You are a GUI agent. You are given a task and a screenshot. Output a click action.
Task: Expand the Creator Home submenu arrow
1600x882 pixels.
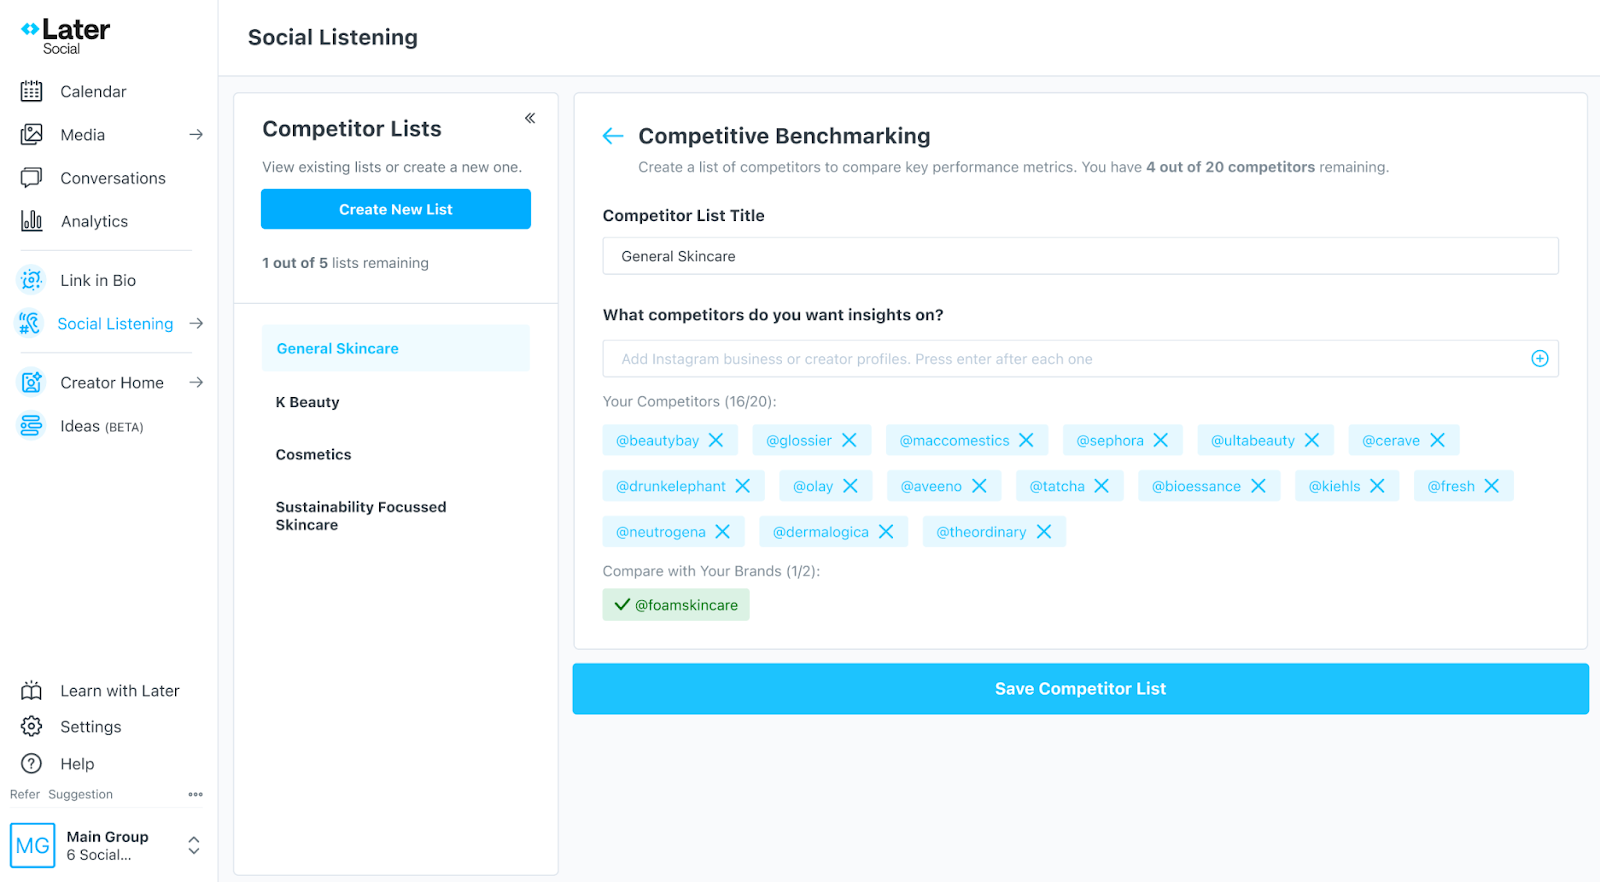pyautogui.click(x=196, y=382)
